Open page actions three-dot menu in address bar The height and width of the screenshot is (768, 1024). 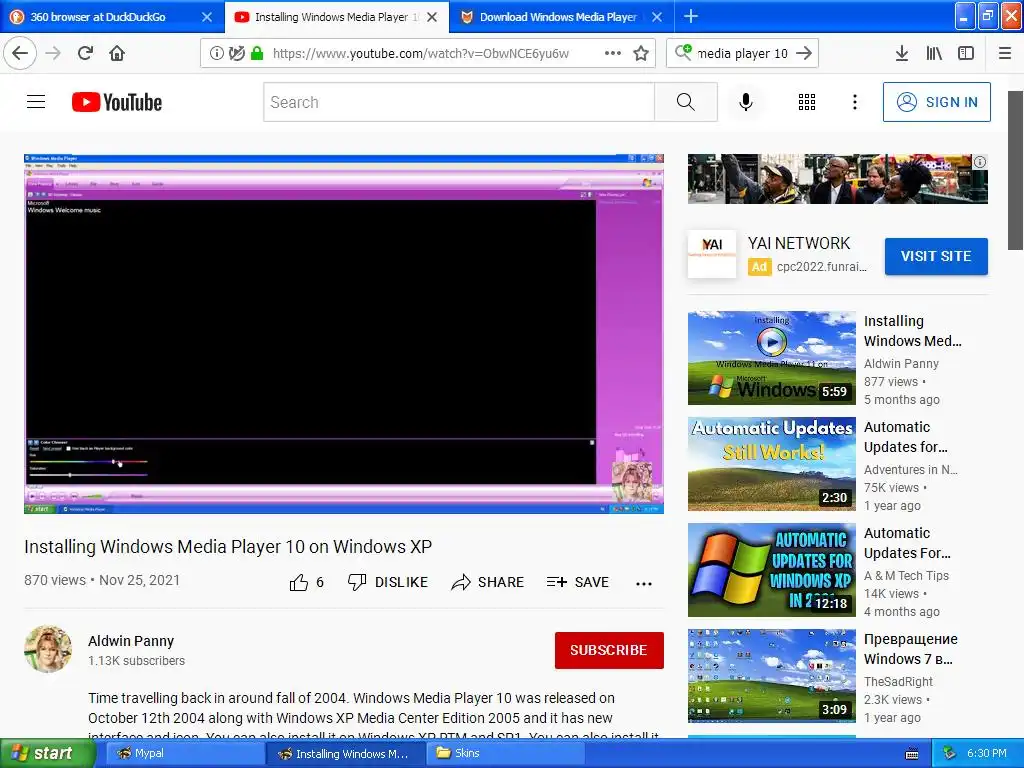point(613,53)
